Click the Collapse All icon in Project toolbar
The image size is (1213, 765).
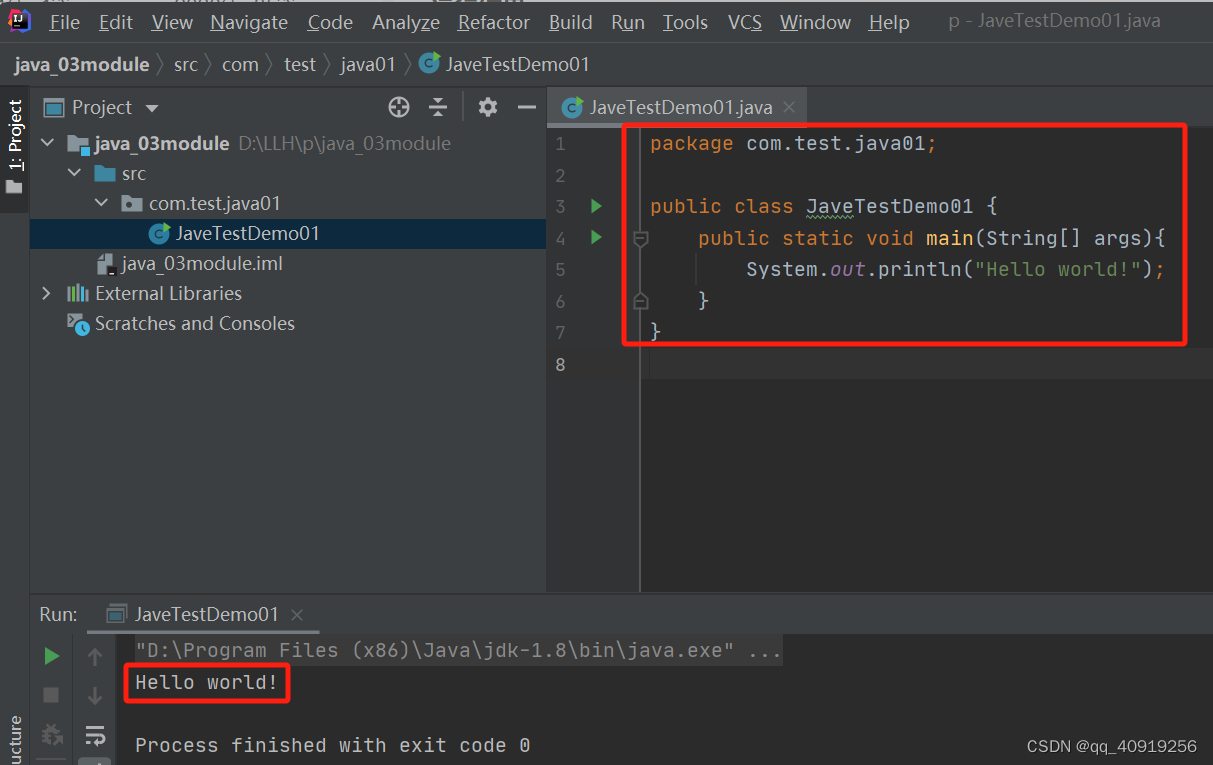[438, 107]
